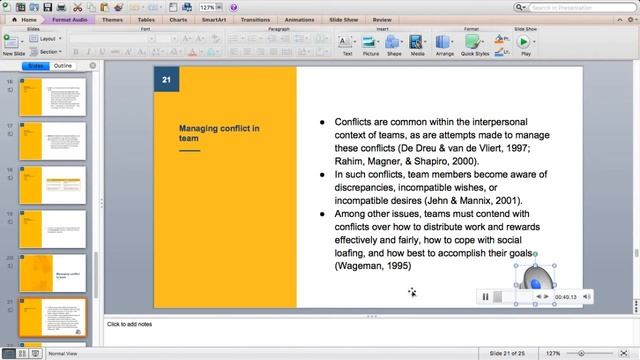This screenshot has width=640, height=360.
Task: Open the Animations tab
Action: pyautogui.click(x=299, y=20)
